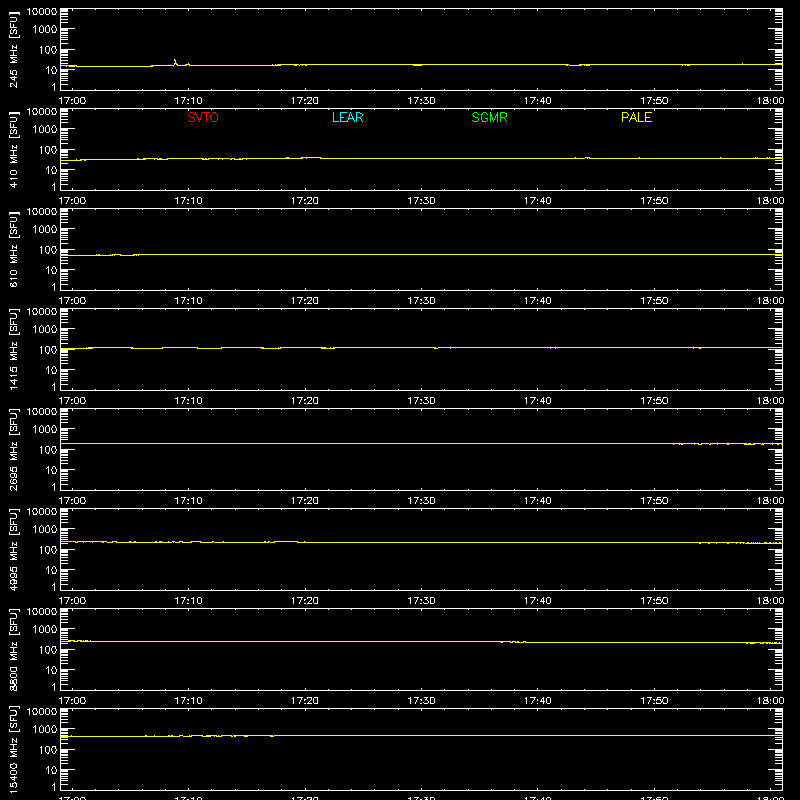
Task: Click the 1000 y-axis value on 410 MHz plot
Action: point(45,130)
